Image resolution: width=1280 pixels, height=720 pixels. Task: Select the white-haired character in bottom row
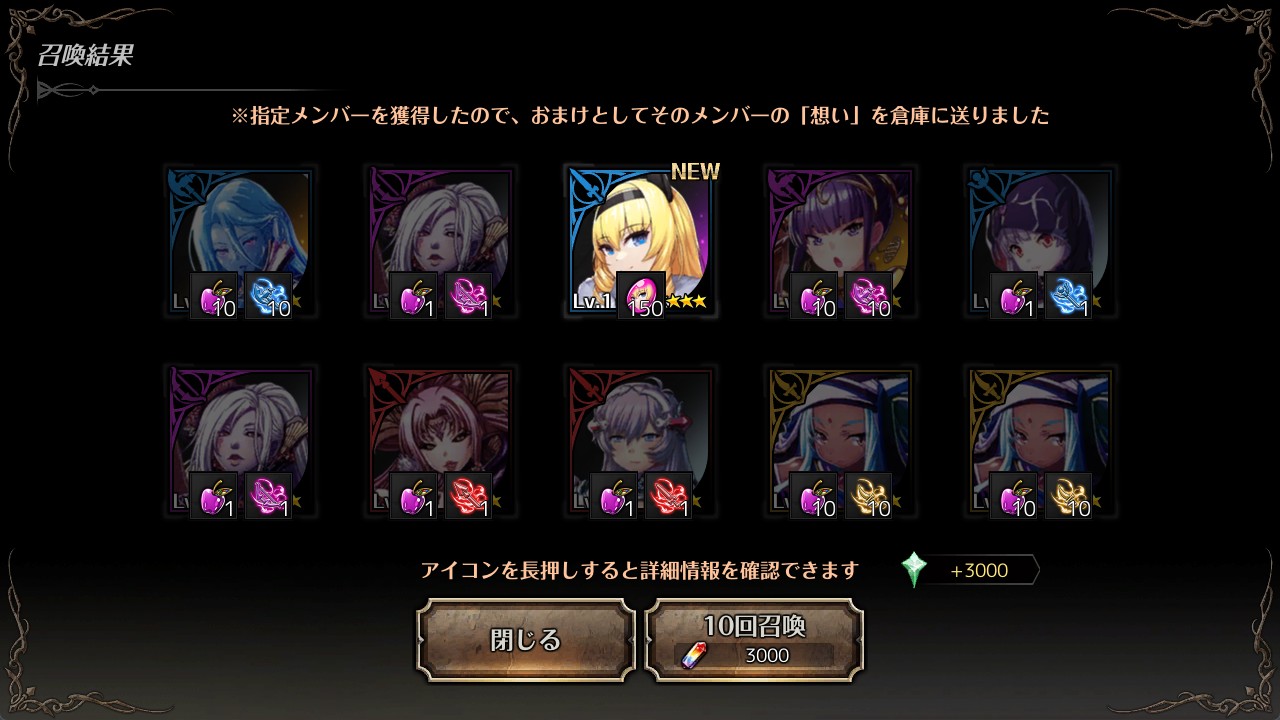240,441
